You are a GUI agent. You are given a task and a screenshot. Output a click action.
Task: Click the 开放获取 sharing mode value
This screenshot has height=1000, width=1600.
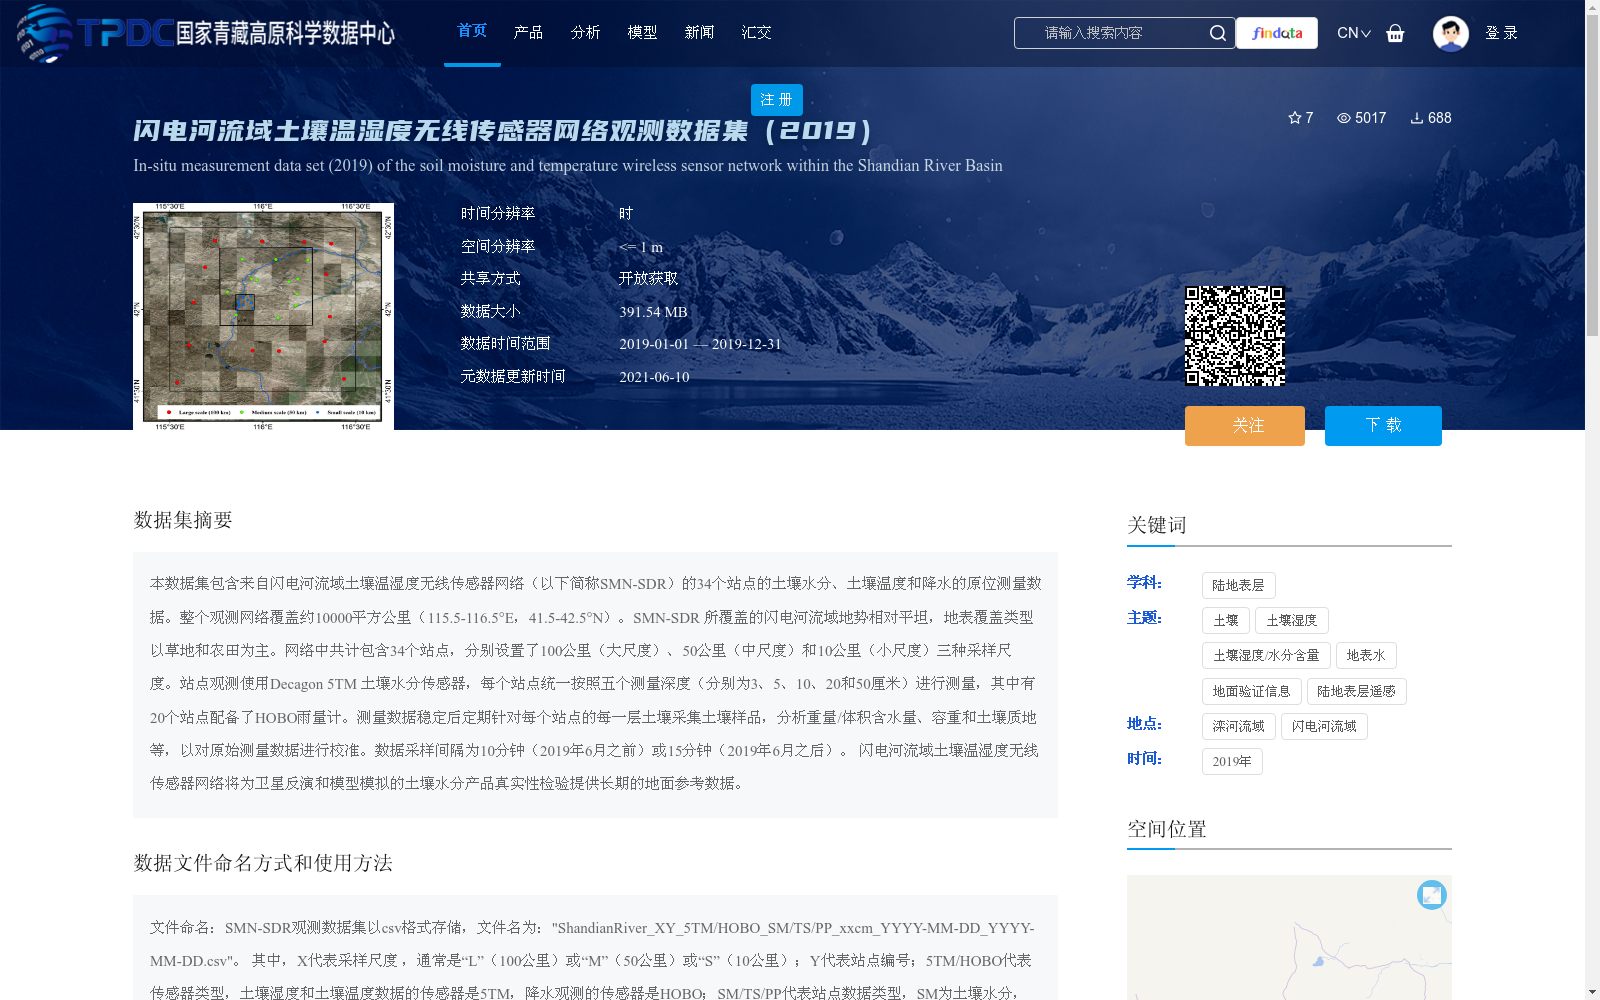tap(648, 279)
